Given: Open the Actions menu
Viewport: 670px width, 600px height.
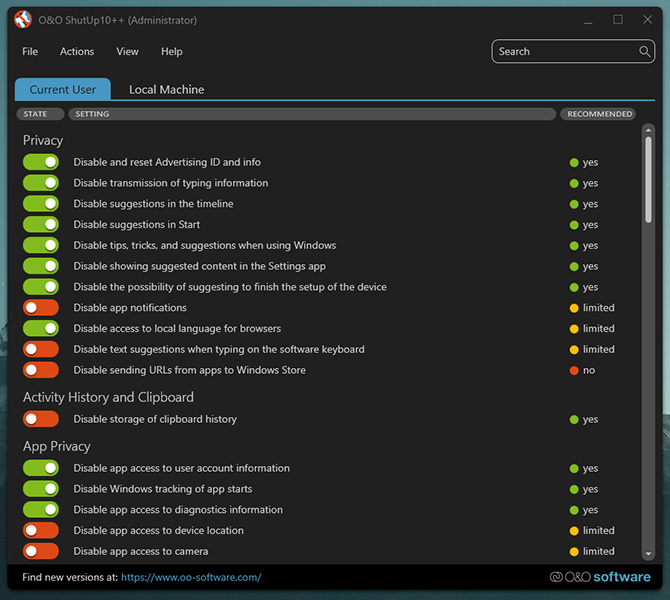Looking at the screenshot, I should (x=77, y=51).
